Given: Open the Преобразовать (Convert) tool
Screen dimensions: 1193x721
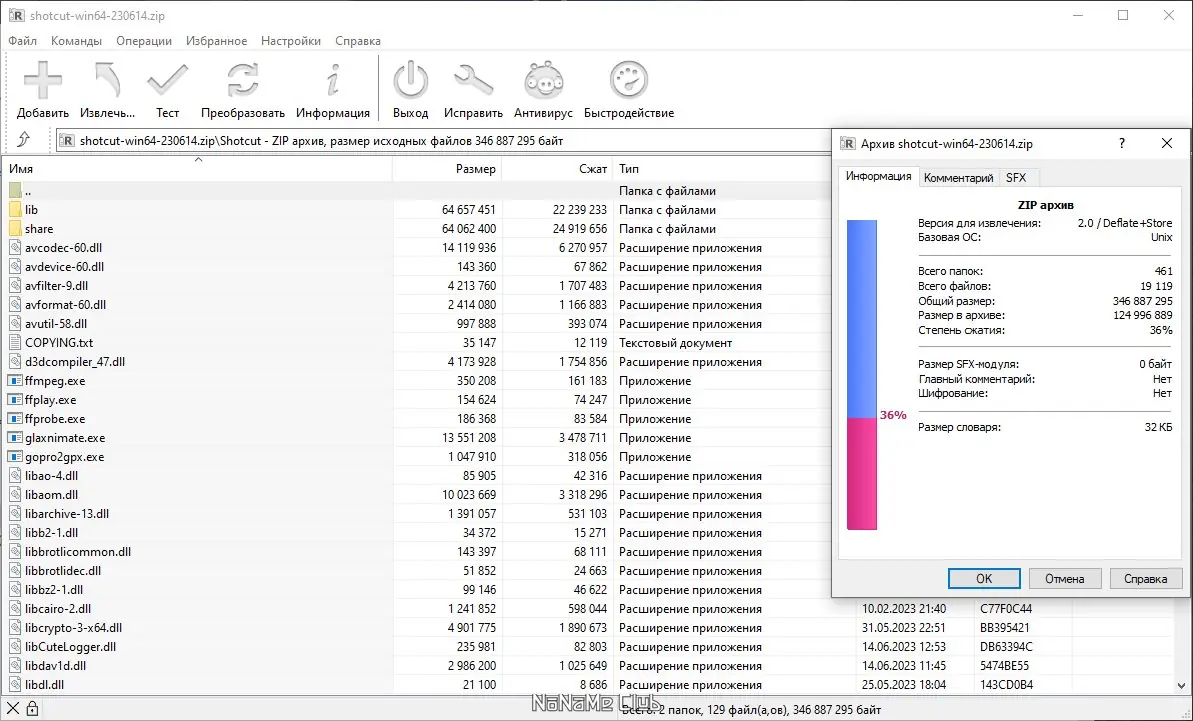Looking at the screenshot, I should (243, 81).
